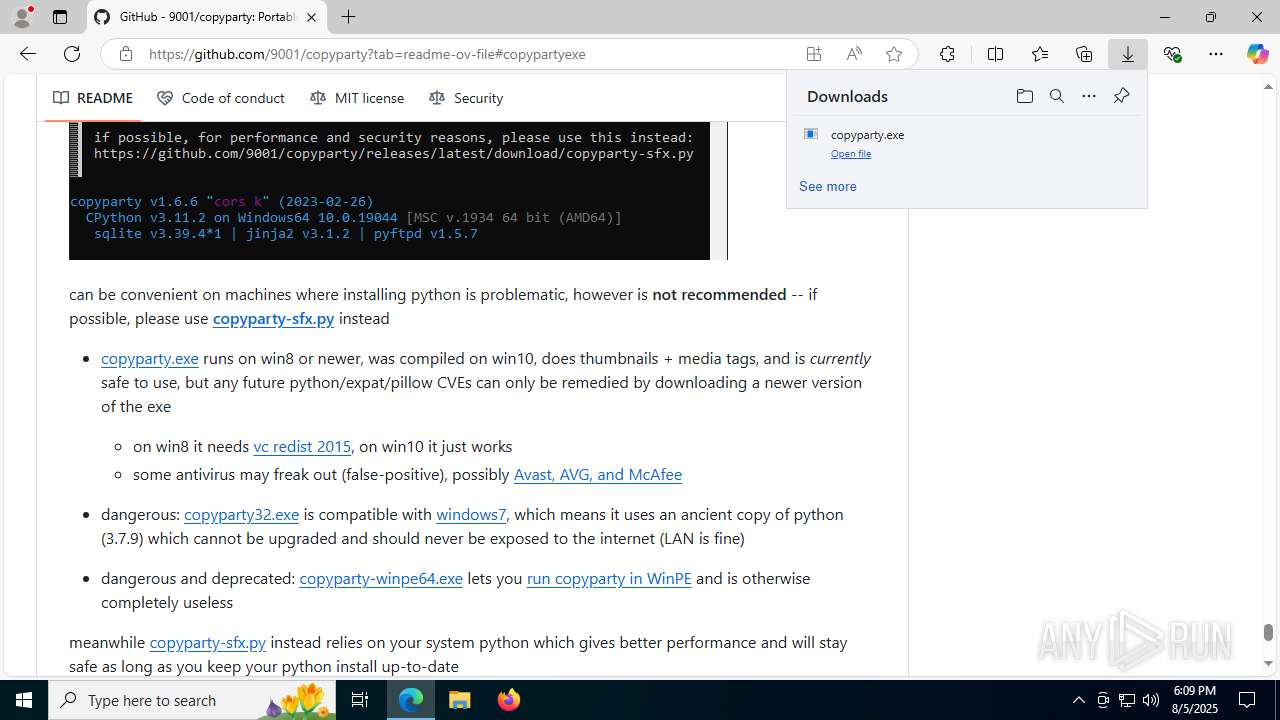
Task: Open the app available icon in address bar
Action: pos(814,54)
